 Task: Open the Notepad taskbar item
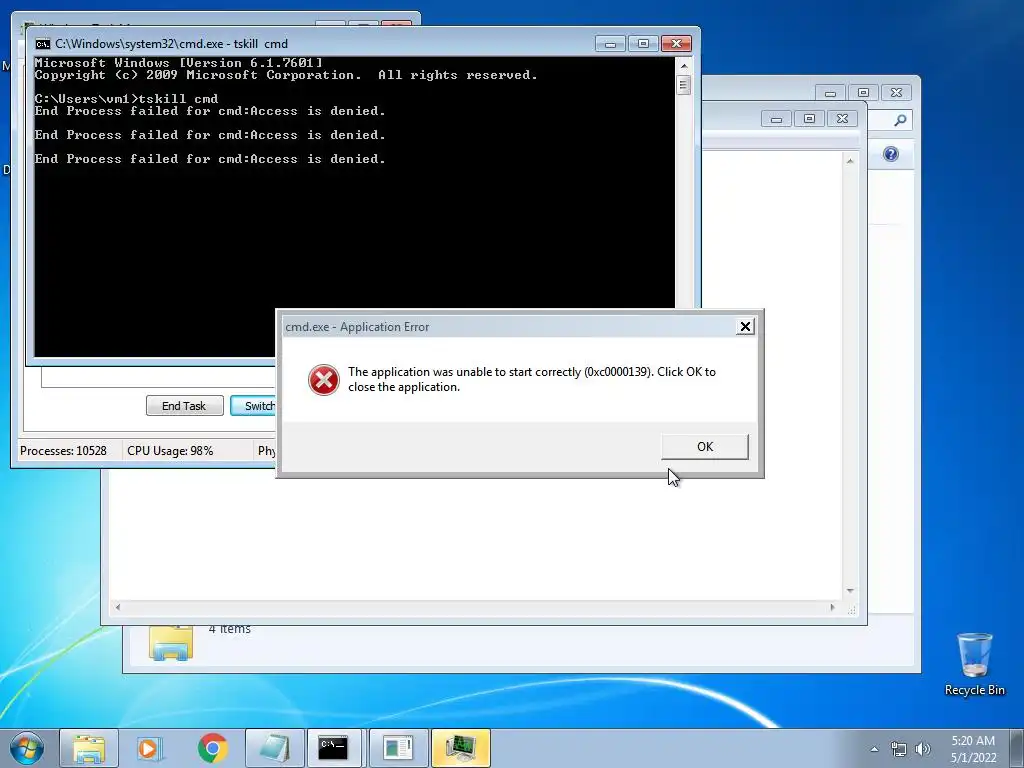[274, 748]
